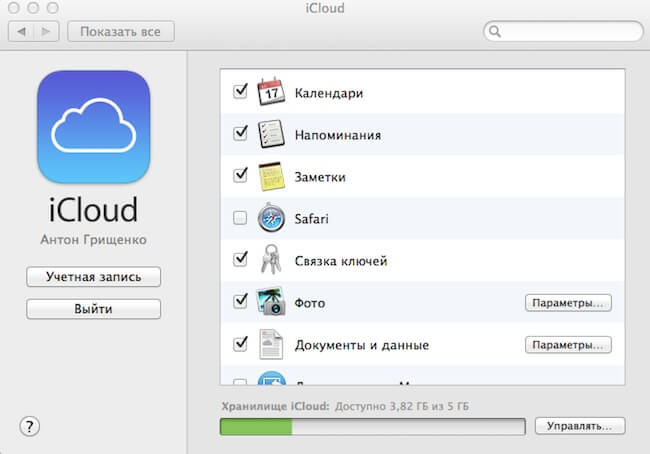Screen dimensions: 650x454
Task: Open Параметры for Документы и данные
Action: point(568,345)
